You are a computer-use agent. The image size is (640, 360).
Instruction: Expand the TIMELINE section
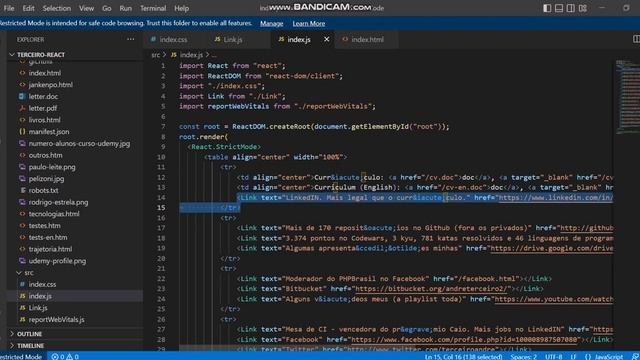coord(30,346)
